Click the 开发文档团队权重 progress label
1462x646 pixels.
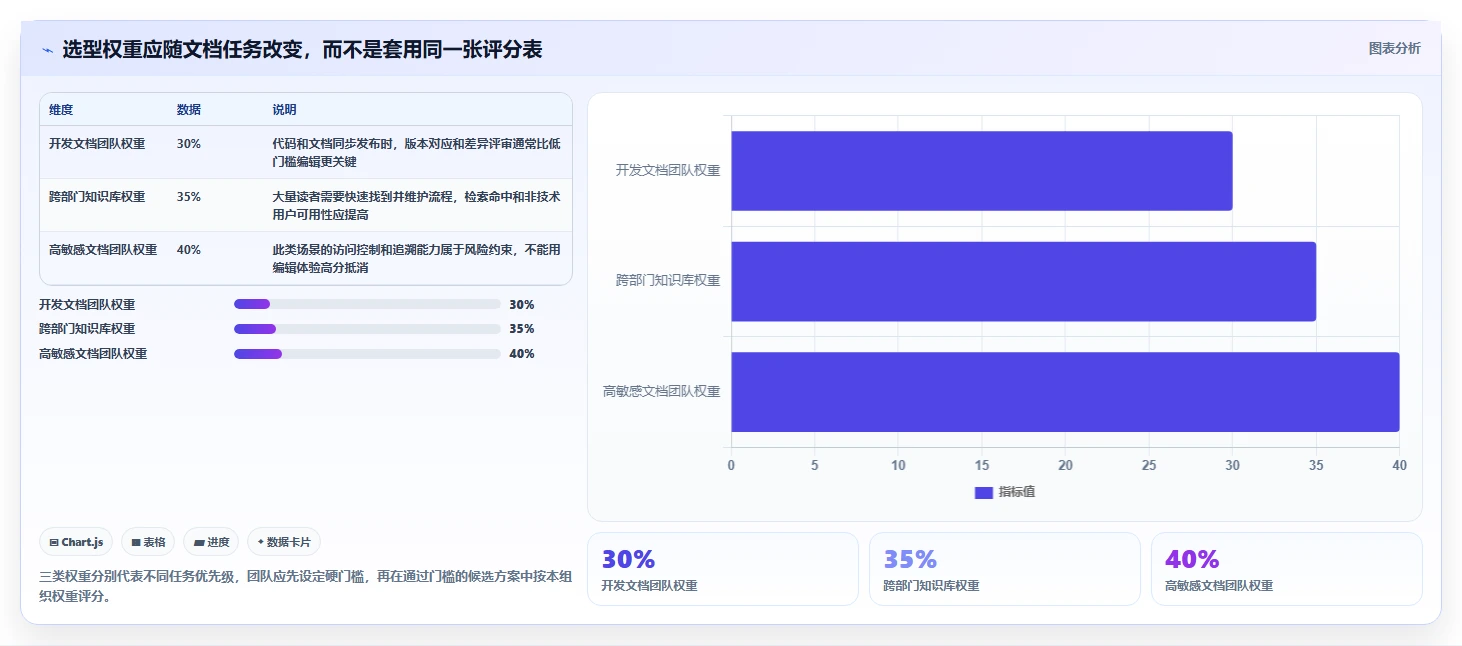tap(87, 305)
